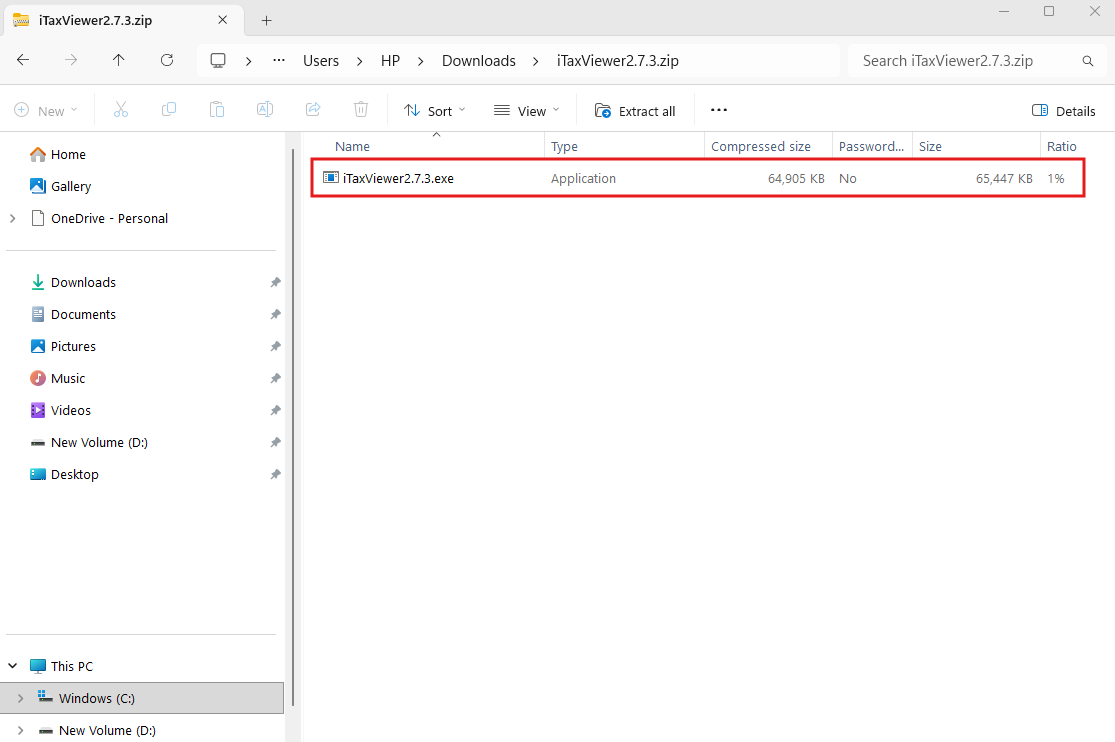Open the Sort dropdown menu
The height and width of the screenshot is (742, 1115).
pyautogui.click(x=435, y=111)
